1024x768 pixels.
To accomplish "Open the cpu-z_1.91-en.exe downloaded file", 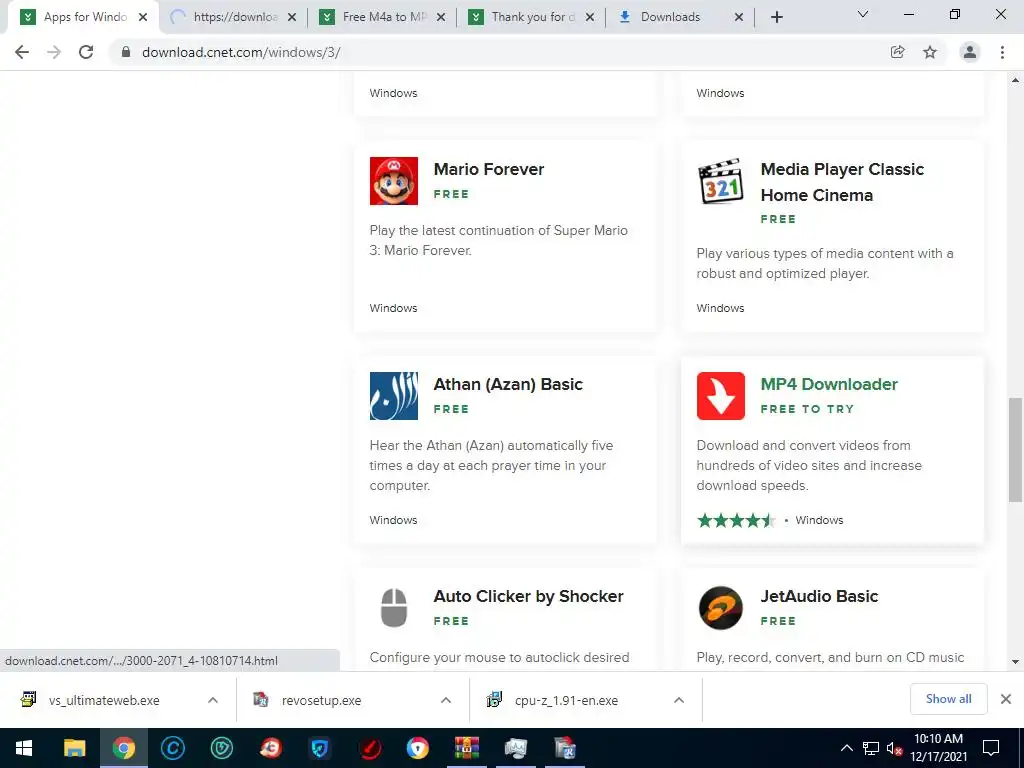I will [x=566, y=700].
